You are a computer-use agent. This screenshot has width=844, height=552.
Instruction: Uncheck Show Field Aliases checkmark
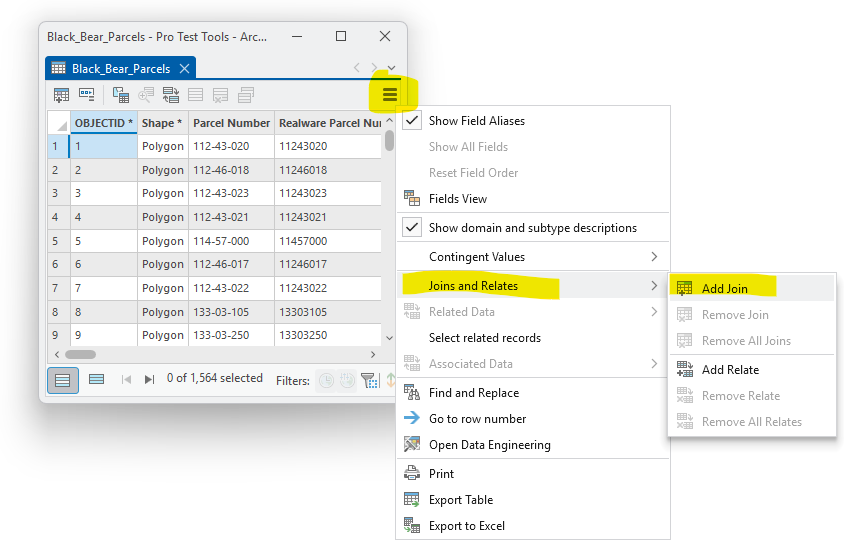412,121
